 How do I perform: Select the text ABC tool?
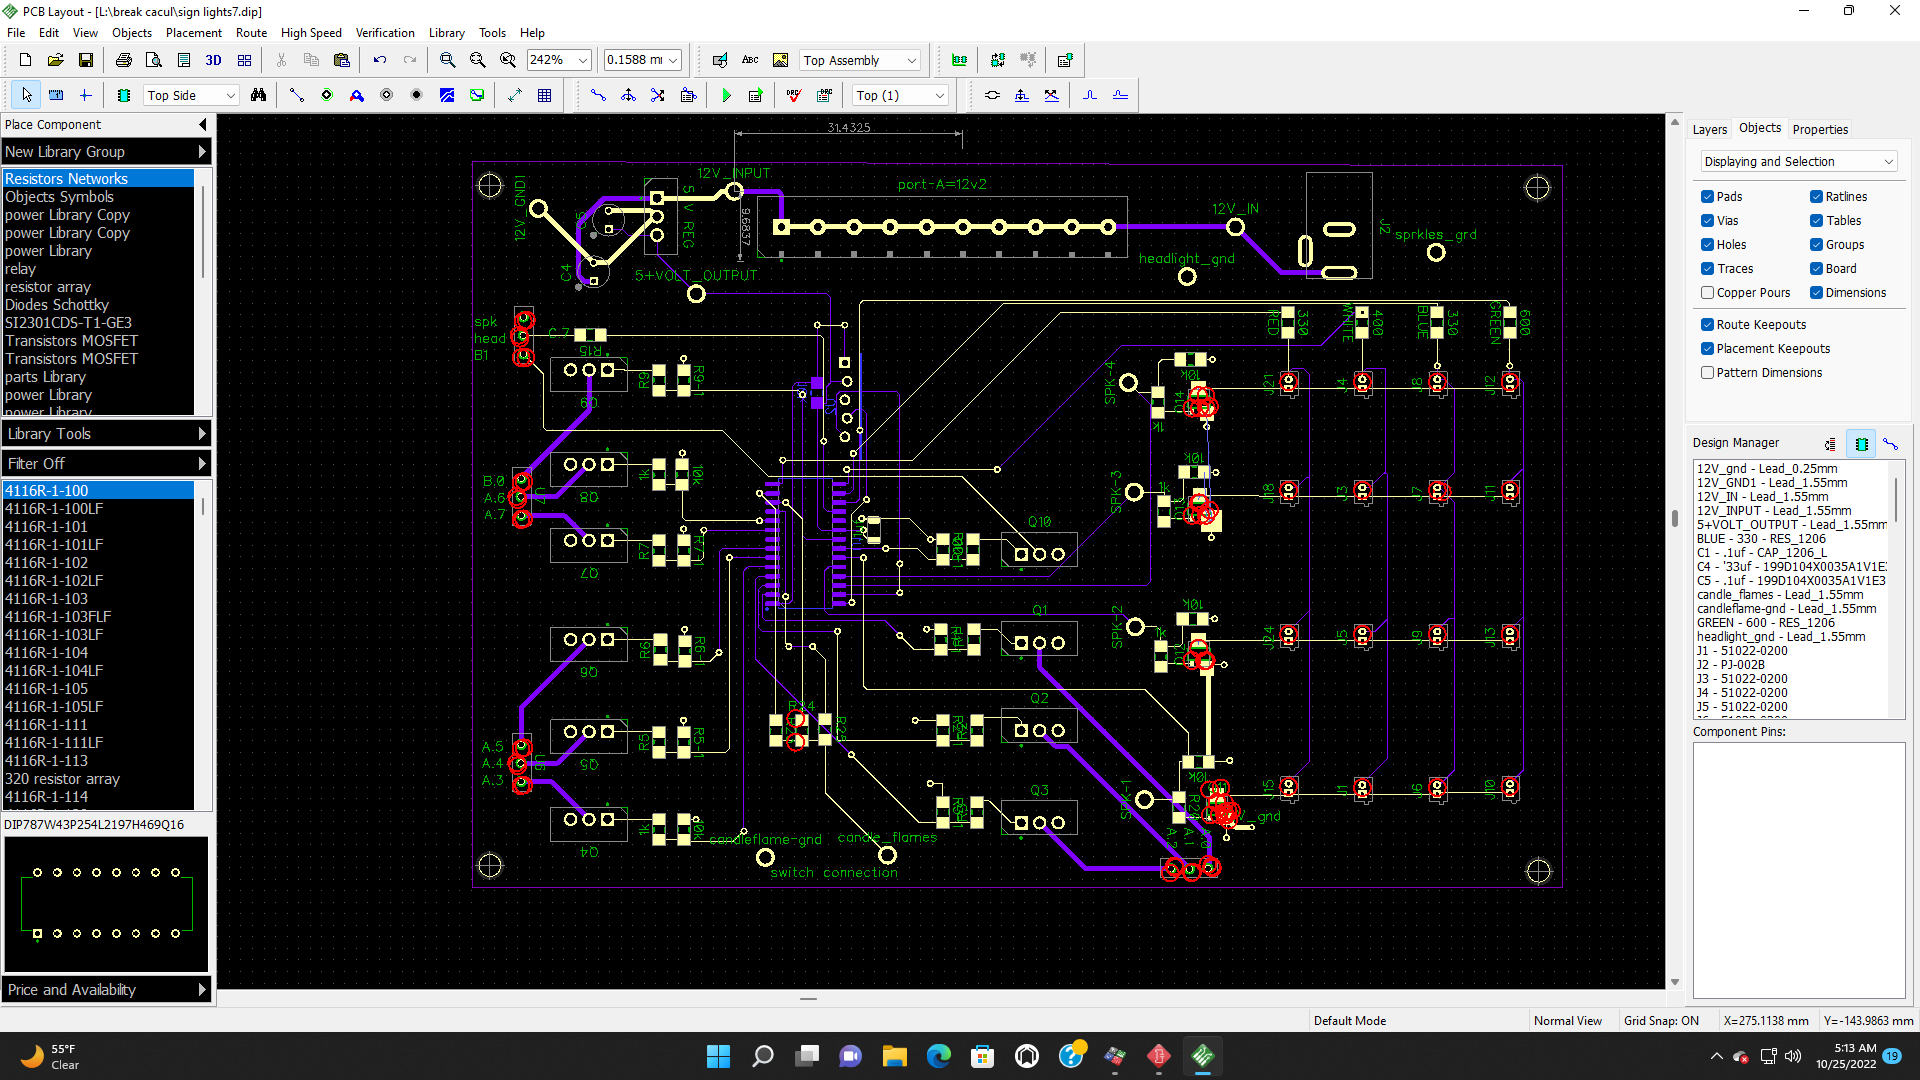pyautogui.click(x=750, y=60)
